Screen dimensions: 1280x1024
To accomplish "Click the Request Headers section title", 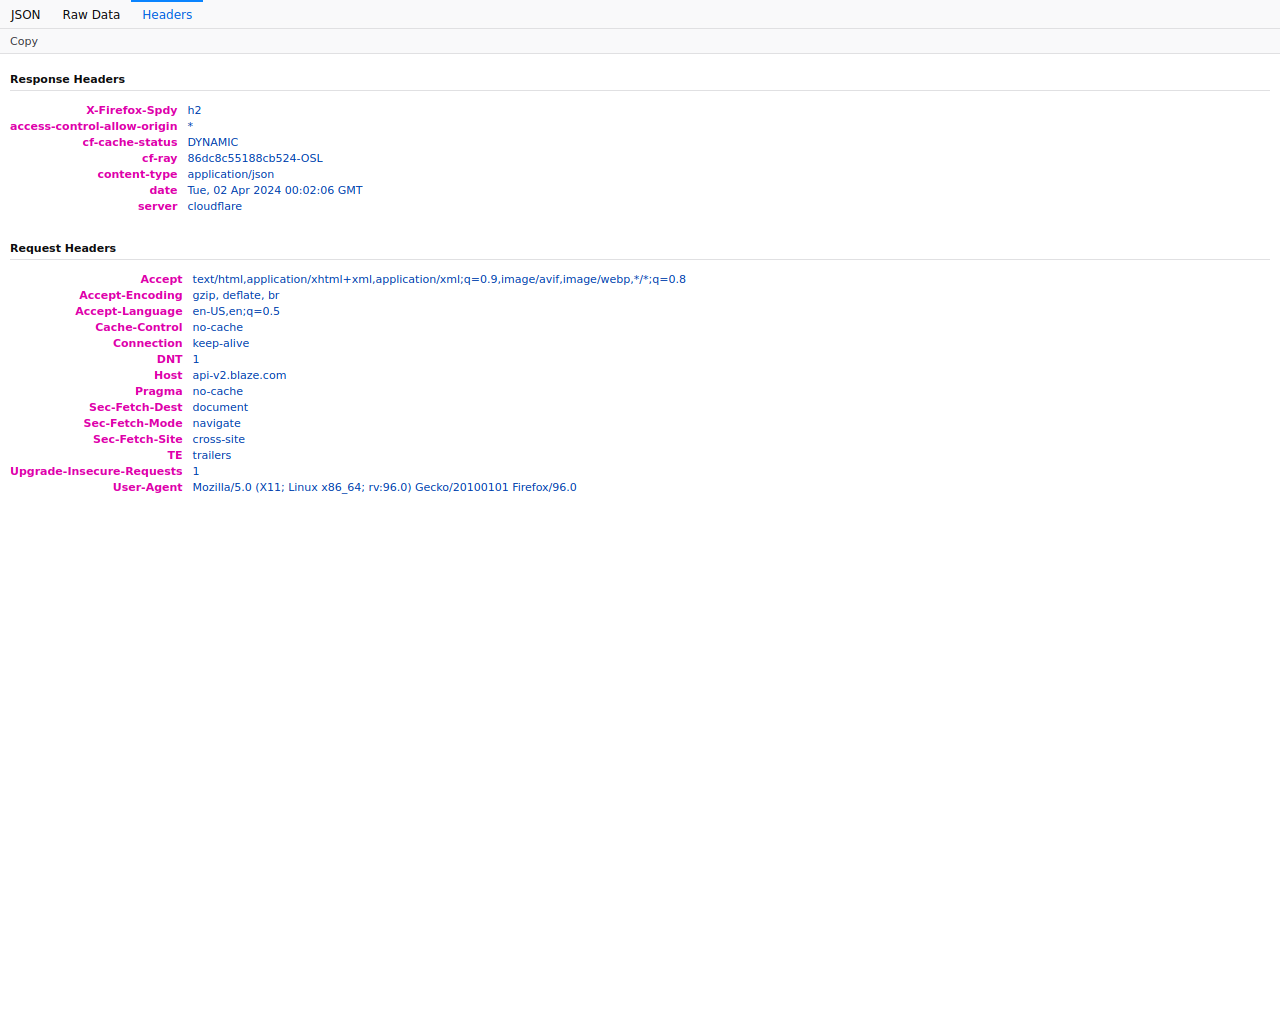I will click(63, 248).
